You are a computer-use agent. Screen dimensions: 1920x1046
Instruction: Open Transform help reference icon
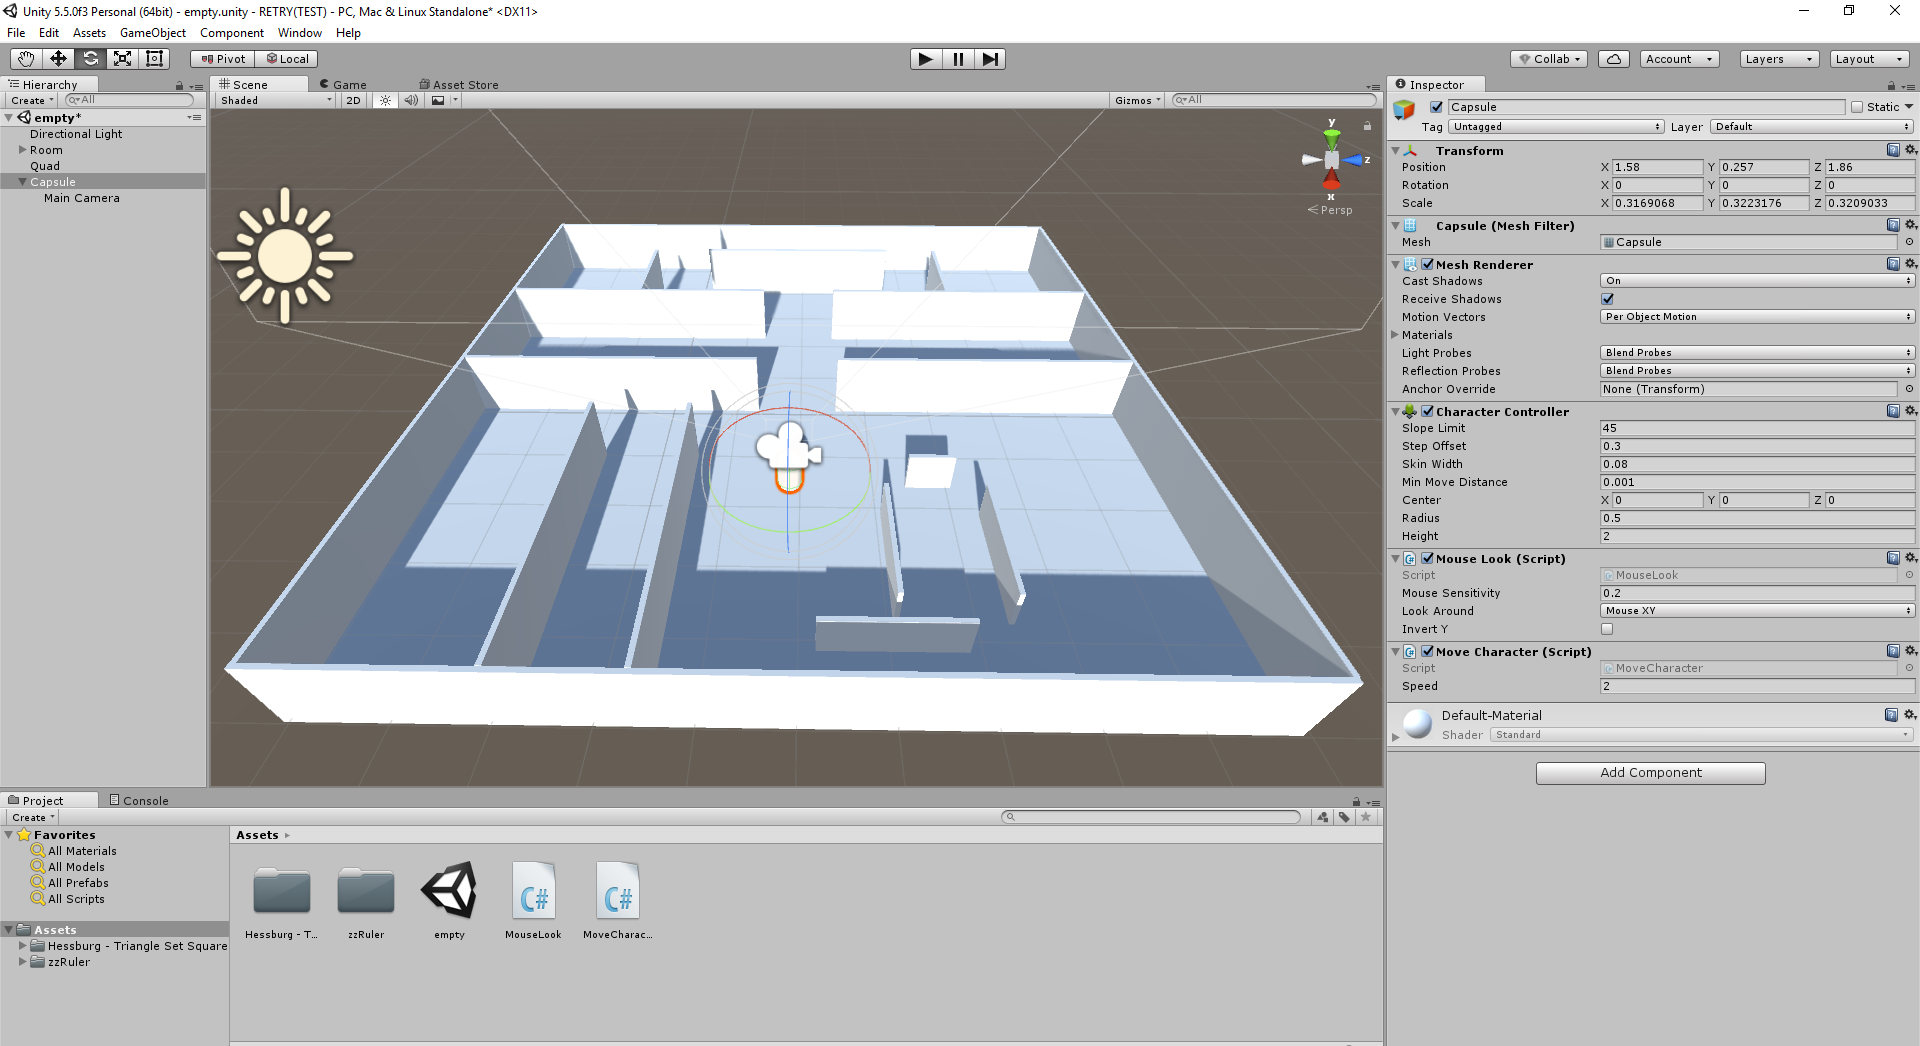(x=1893, y=150)
